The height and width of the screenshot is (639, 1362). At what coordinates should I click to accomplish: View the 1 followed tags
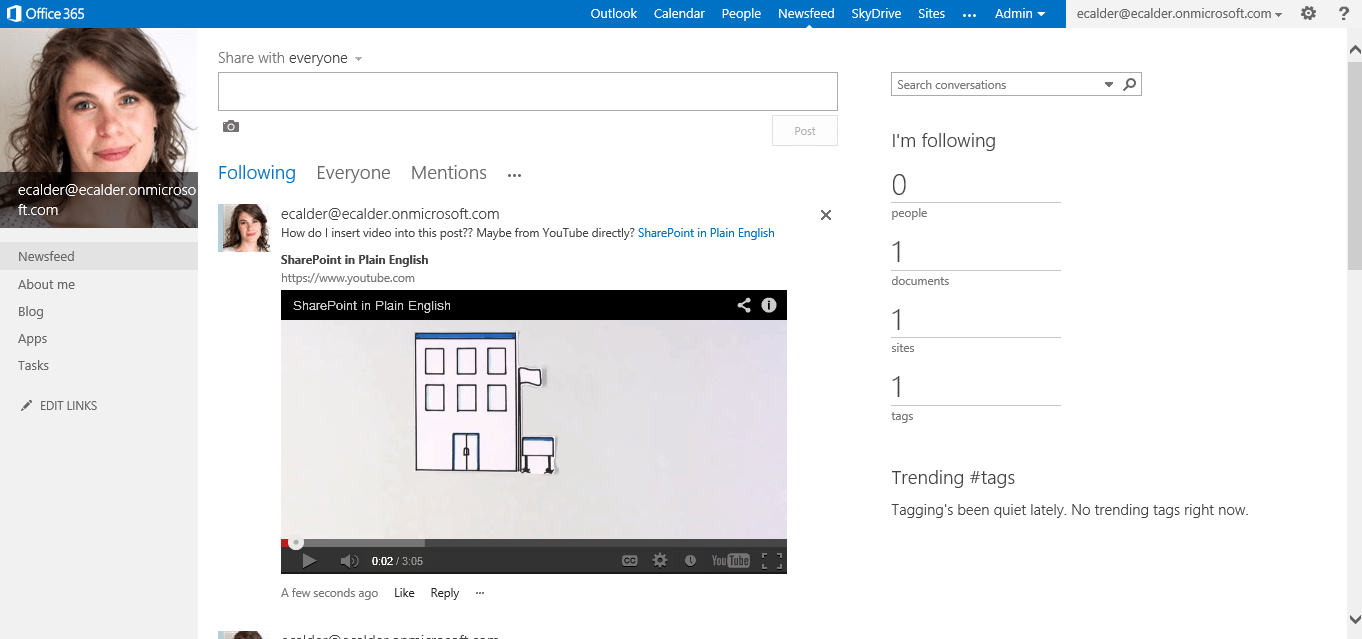(x=976, y=397)
